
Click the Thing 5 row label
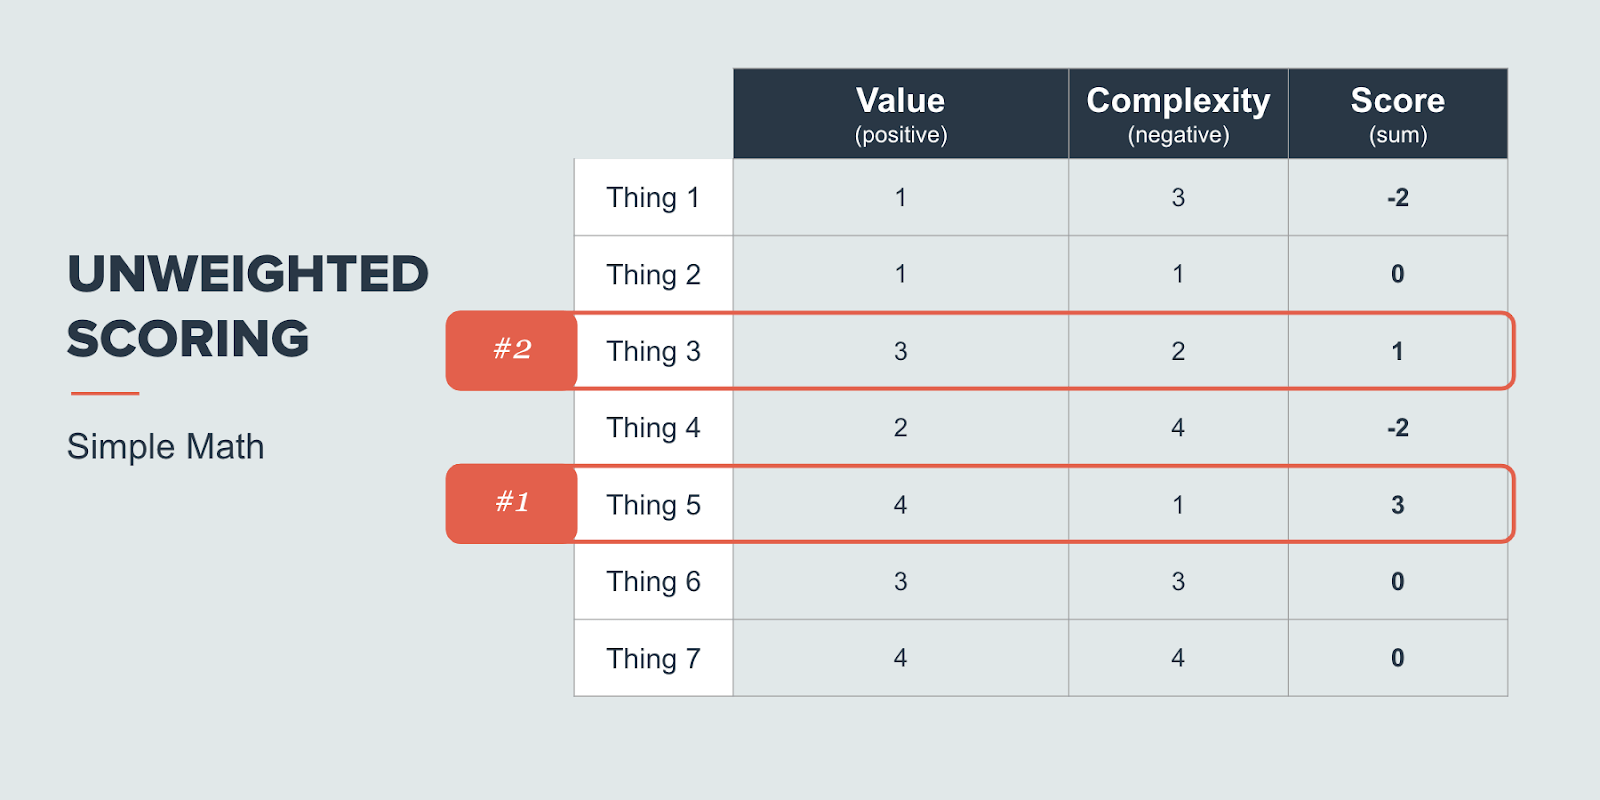click(654, 505)
